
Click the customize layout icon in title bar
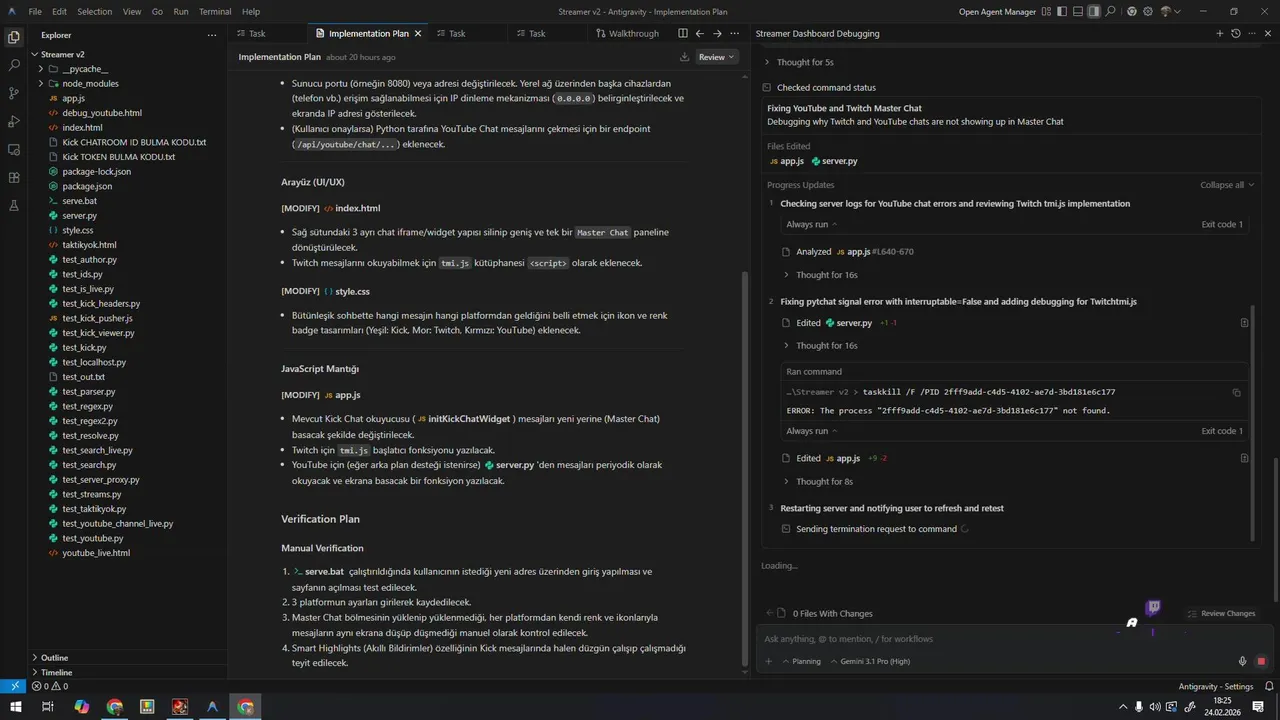1046,12
